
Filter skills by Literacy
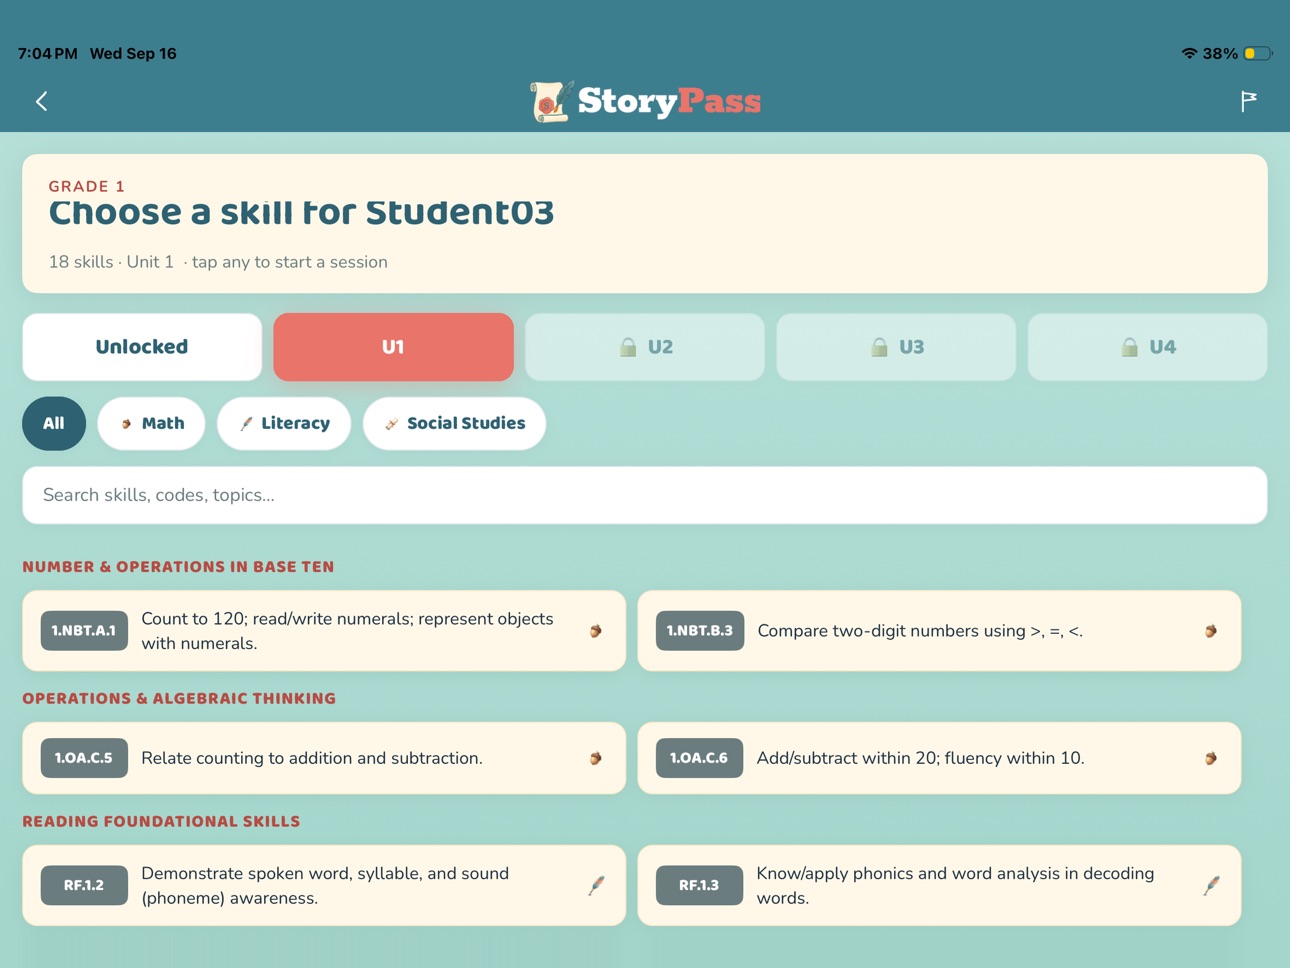tap(284, 423)
